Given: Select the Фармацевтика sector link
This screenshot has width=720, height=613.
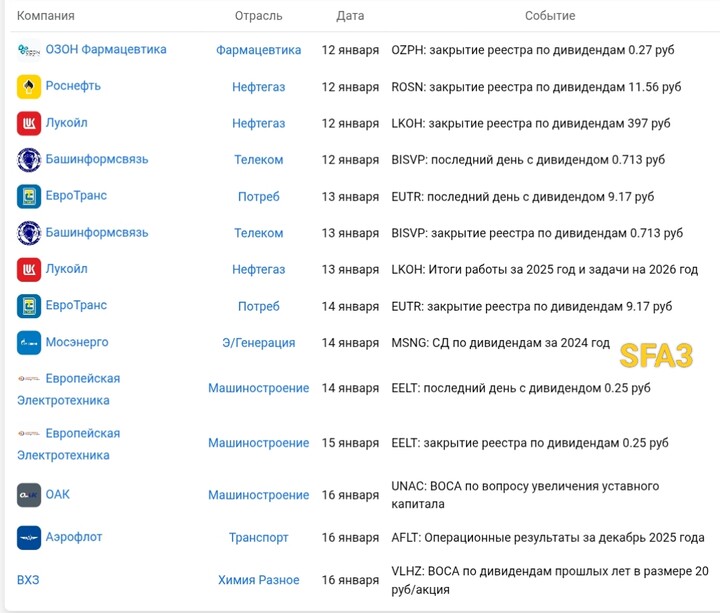Looking at the screenshot, I should coord(258,50).
